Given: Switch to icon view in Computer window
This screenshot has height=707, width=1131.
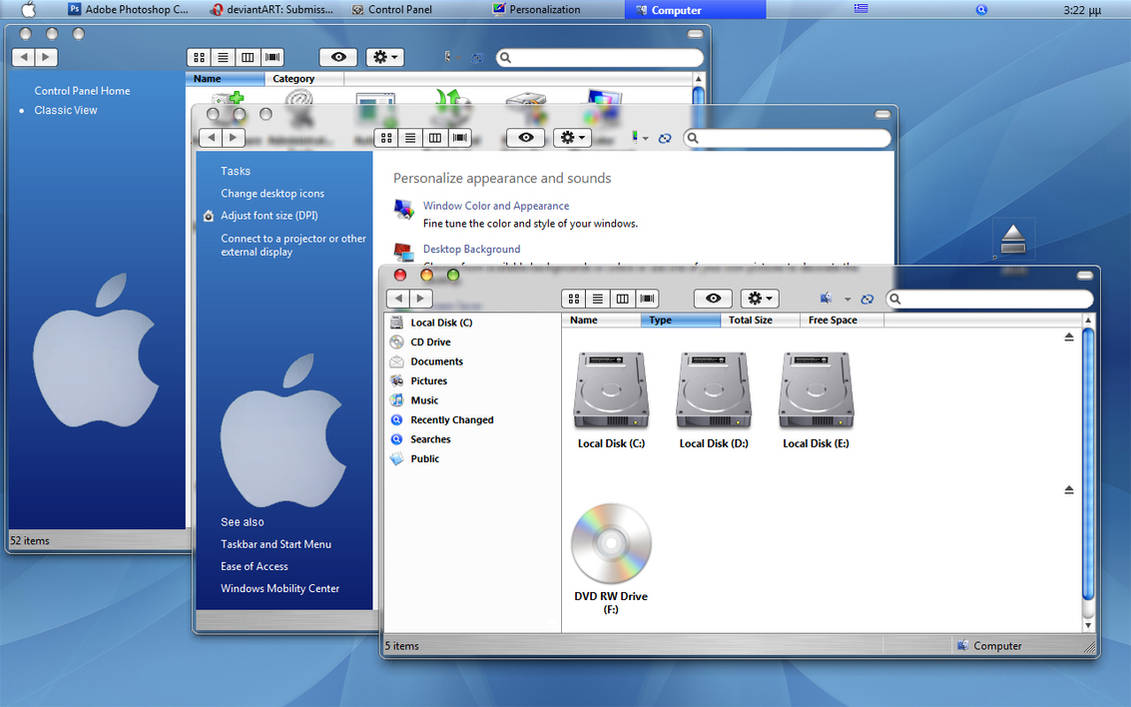Looking at the screenshot, I should (572, 298).
